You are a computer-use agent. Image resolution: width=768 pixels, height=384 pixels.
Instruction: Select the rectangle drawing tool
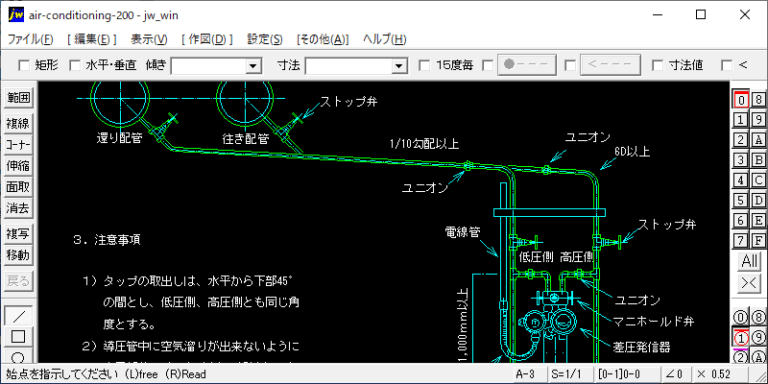tap(18, 337)
